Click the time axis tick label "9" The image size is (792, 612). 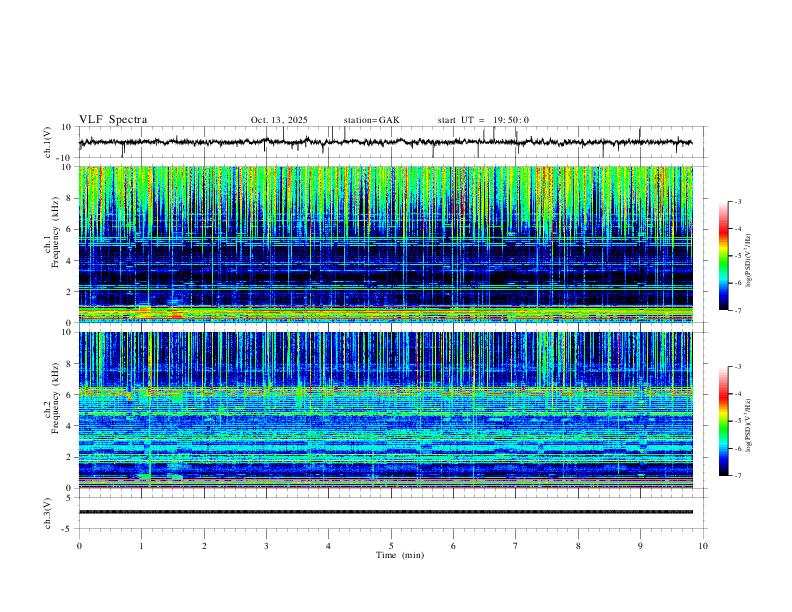click(640, 546)
